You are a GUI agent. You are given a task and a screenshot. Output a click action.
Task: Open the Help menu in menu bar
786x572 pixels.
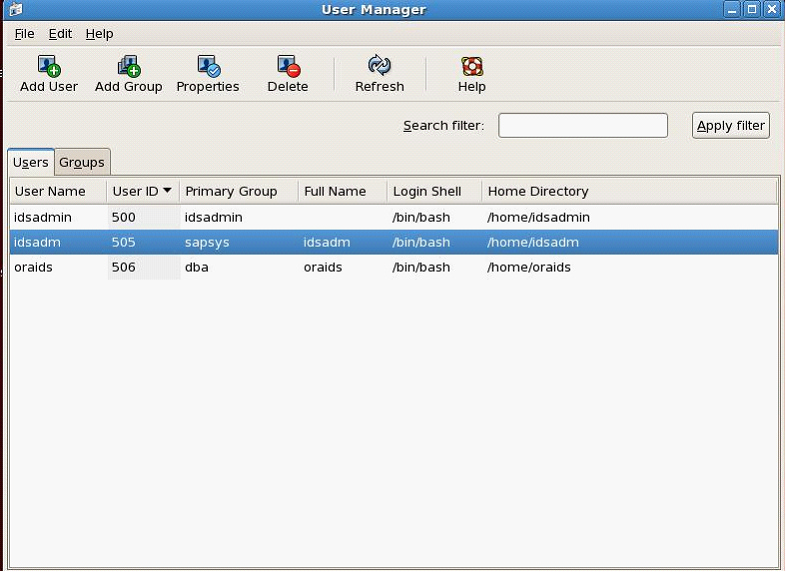coord(99,34)
